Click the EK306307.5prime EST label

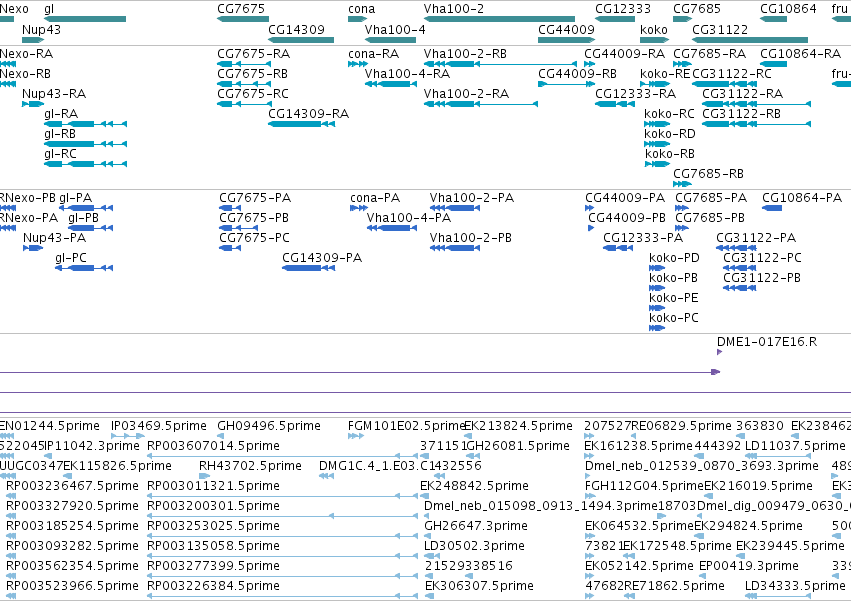(x=479, y=586)
